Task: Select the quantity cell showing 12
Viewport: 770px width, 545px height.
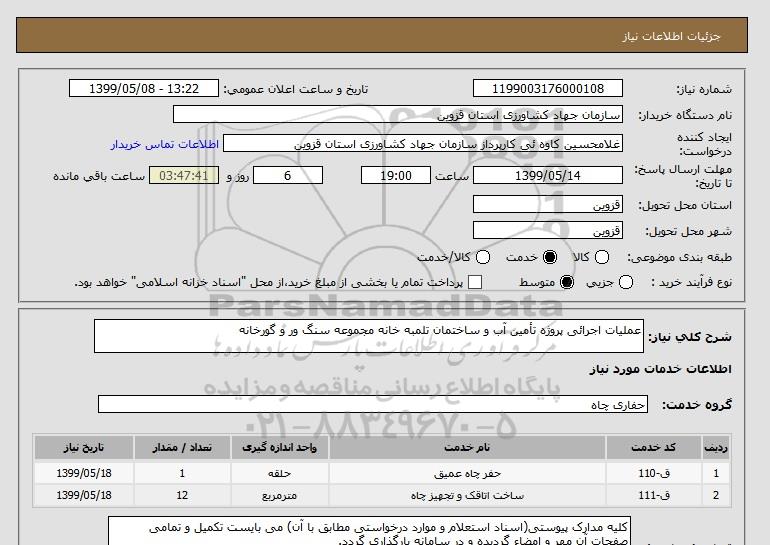Action: (x=182, y=495)
